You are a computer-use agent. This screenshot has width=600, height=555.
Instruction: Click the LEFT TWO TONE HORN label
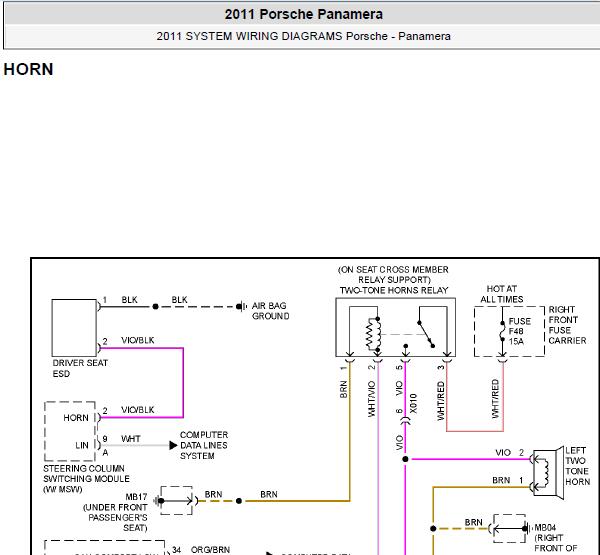point(577,466)
